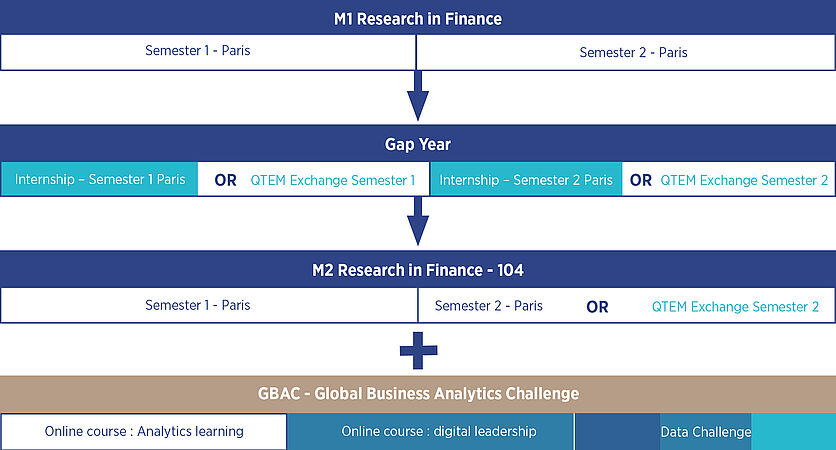Click QTEM Exchange Semester 2 in M2 row
Screen dimensions: 836x450
coord(735,306)
